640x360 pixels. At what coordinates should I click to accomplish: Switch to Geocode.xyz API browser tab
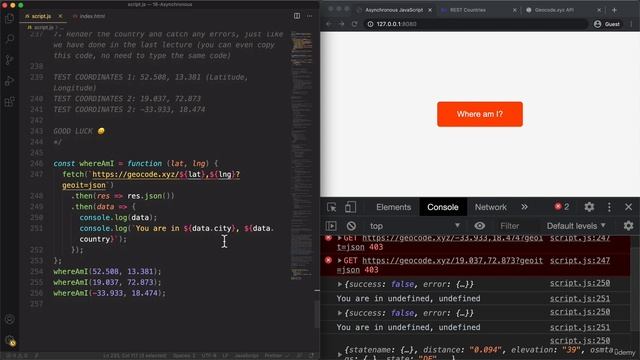pos(554,10)
